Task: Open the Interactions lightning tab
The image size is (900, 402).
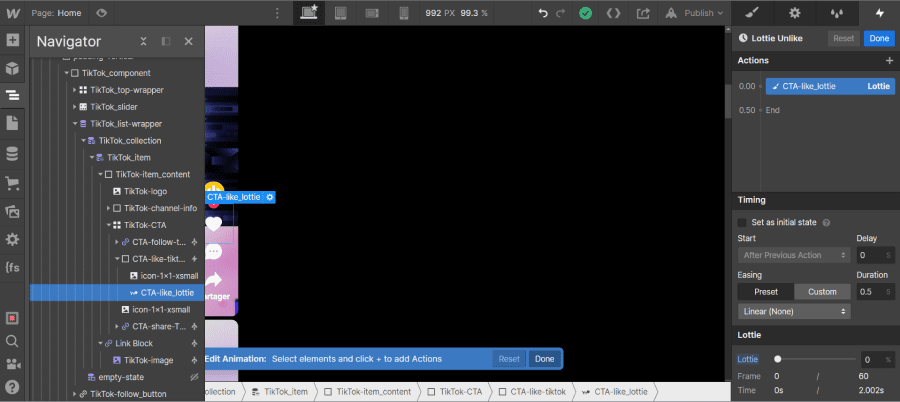Action: 880,13
